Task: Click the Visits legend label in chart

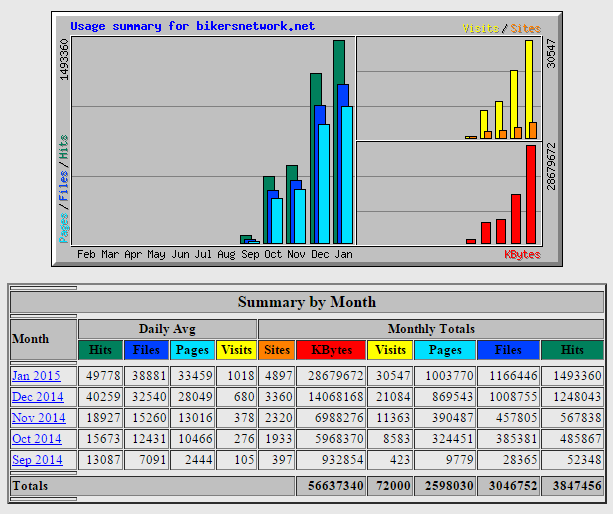Action: point(481,29)
